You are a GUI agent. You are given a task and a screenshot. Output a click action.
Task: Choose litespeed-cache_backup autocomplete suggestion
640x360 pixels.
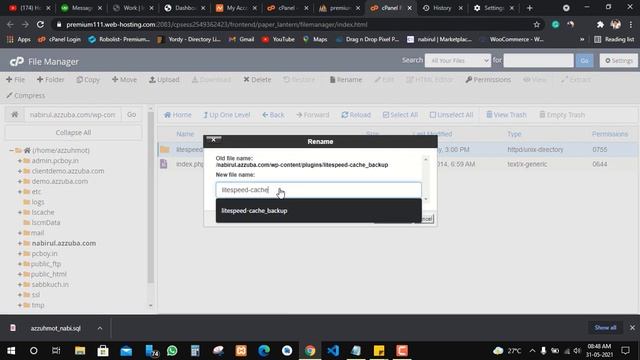point(318,211)
